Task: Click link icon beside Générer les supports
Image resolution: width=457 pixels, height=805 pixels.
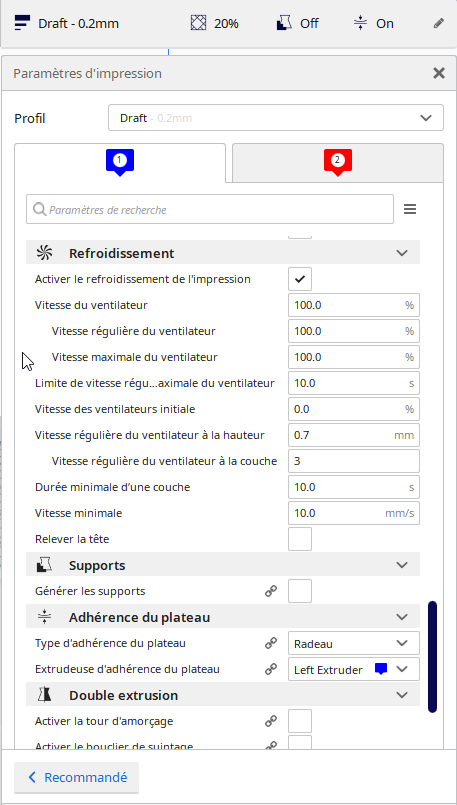Action: (271, 591)
